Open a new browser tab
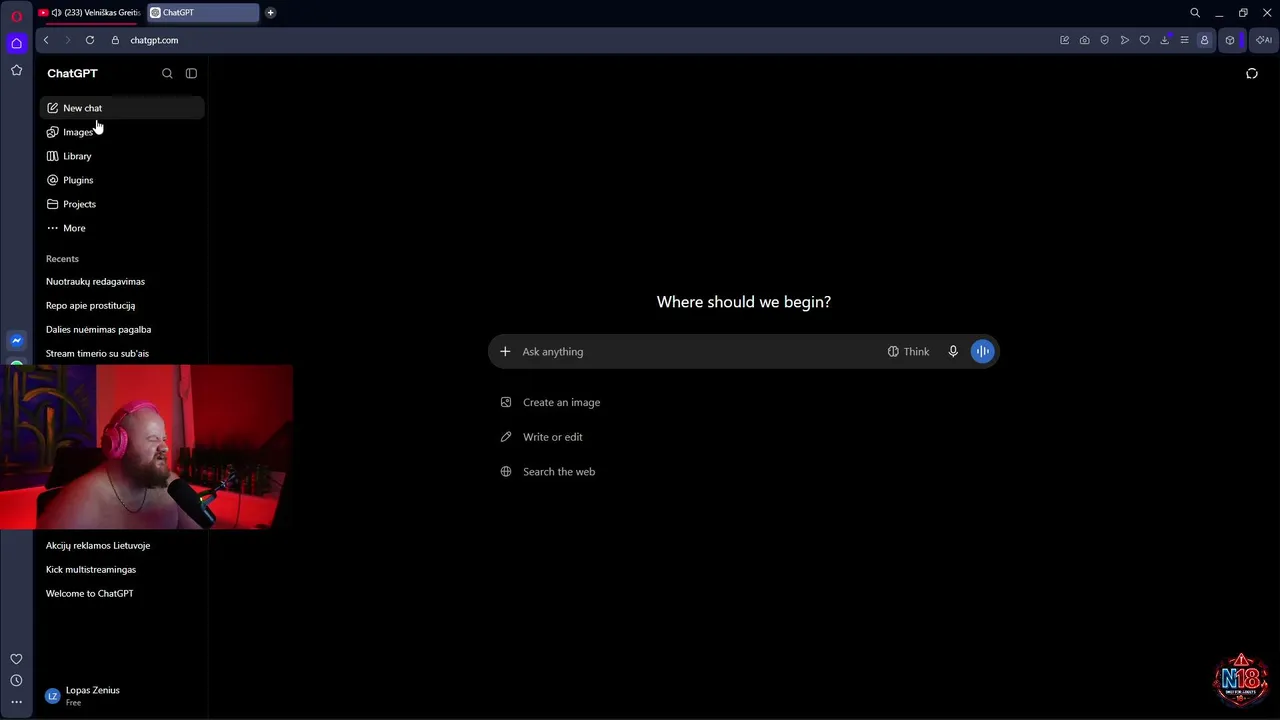The image size is (1280, 720). [x=270, y=13]
